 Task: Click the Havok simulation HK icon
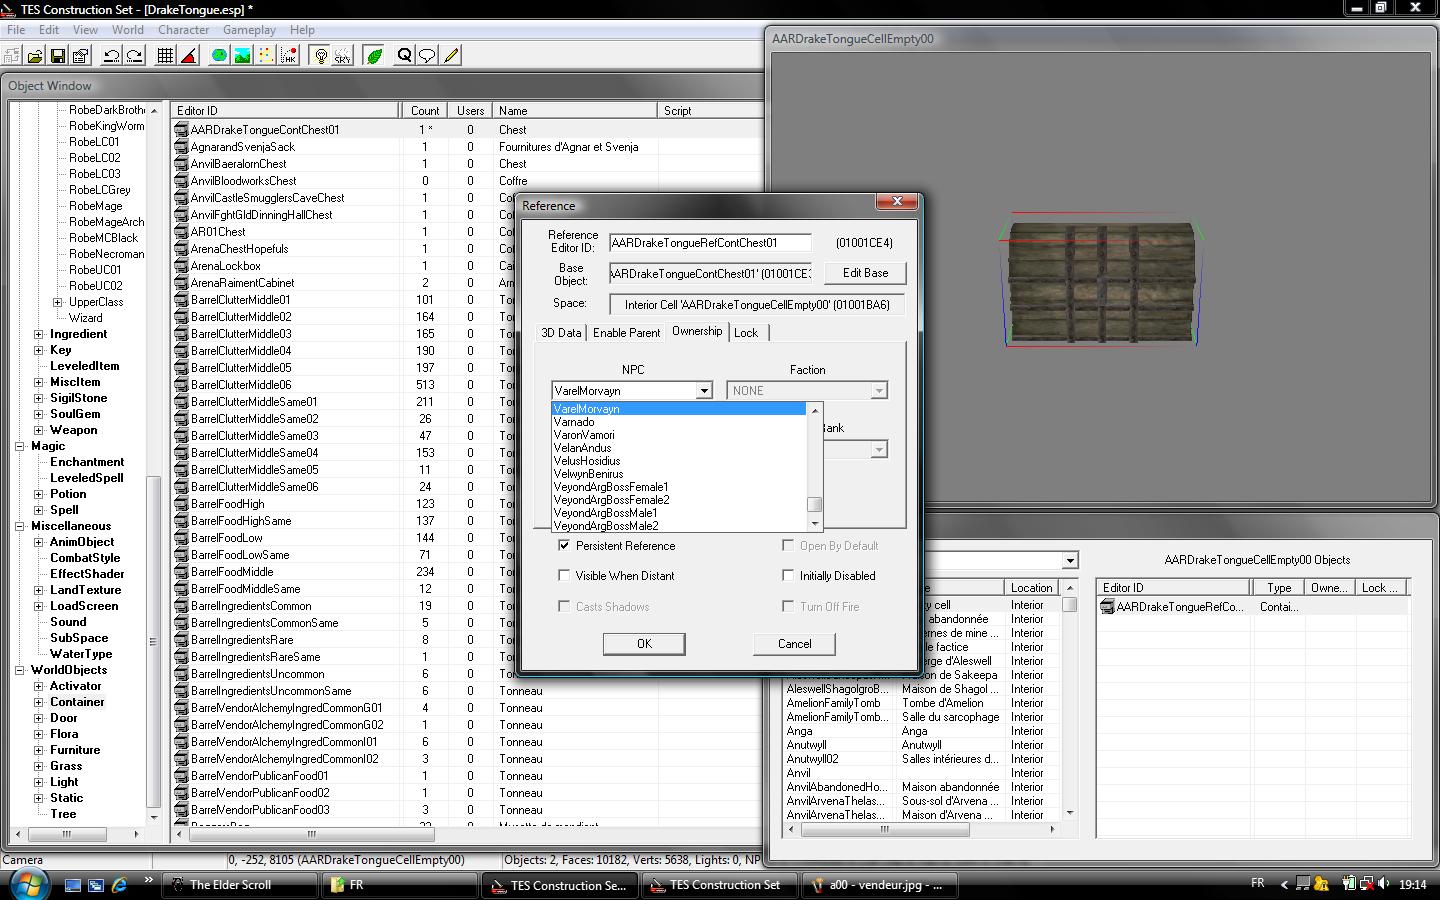(288, 56)
